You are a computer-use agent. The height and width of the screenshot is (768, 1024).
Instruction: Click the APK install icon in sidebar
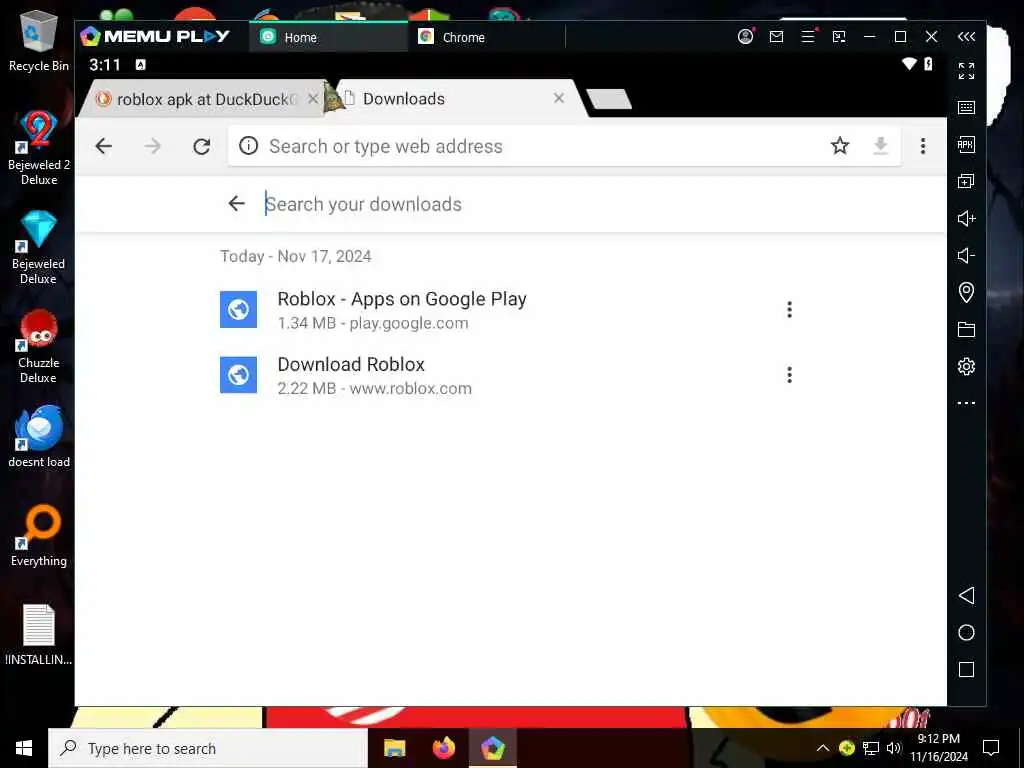tap(967, 144)
